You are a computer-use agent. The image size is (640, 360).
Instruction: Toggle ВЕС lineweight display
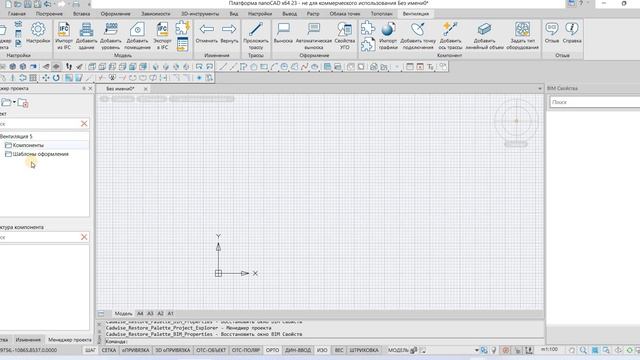pos(339,350)
